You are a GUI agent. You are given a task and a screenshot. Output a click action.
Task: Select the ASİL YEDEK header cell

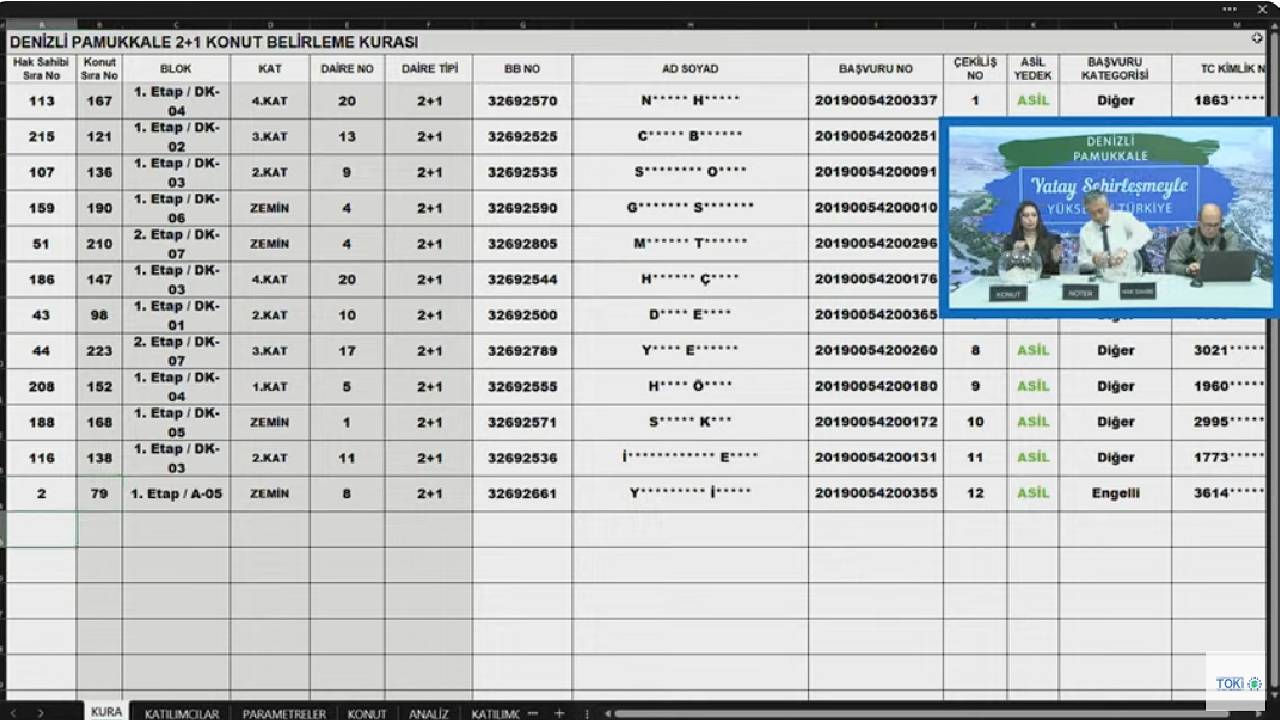tap(1033, 69)
